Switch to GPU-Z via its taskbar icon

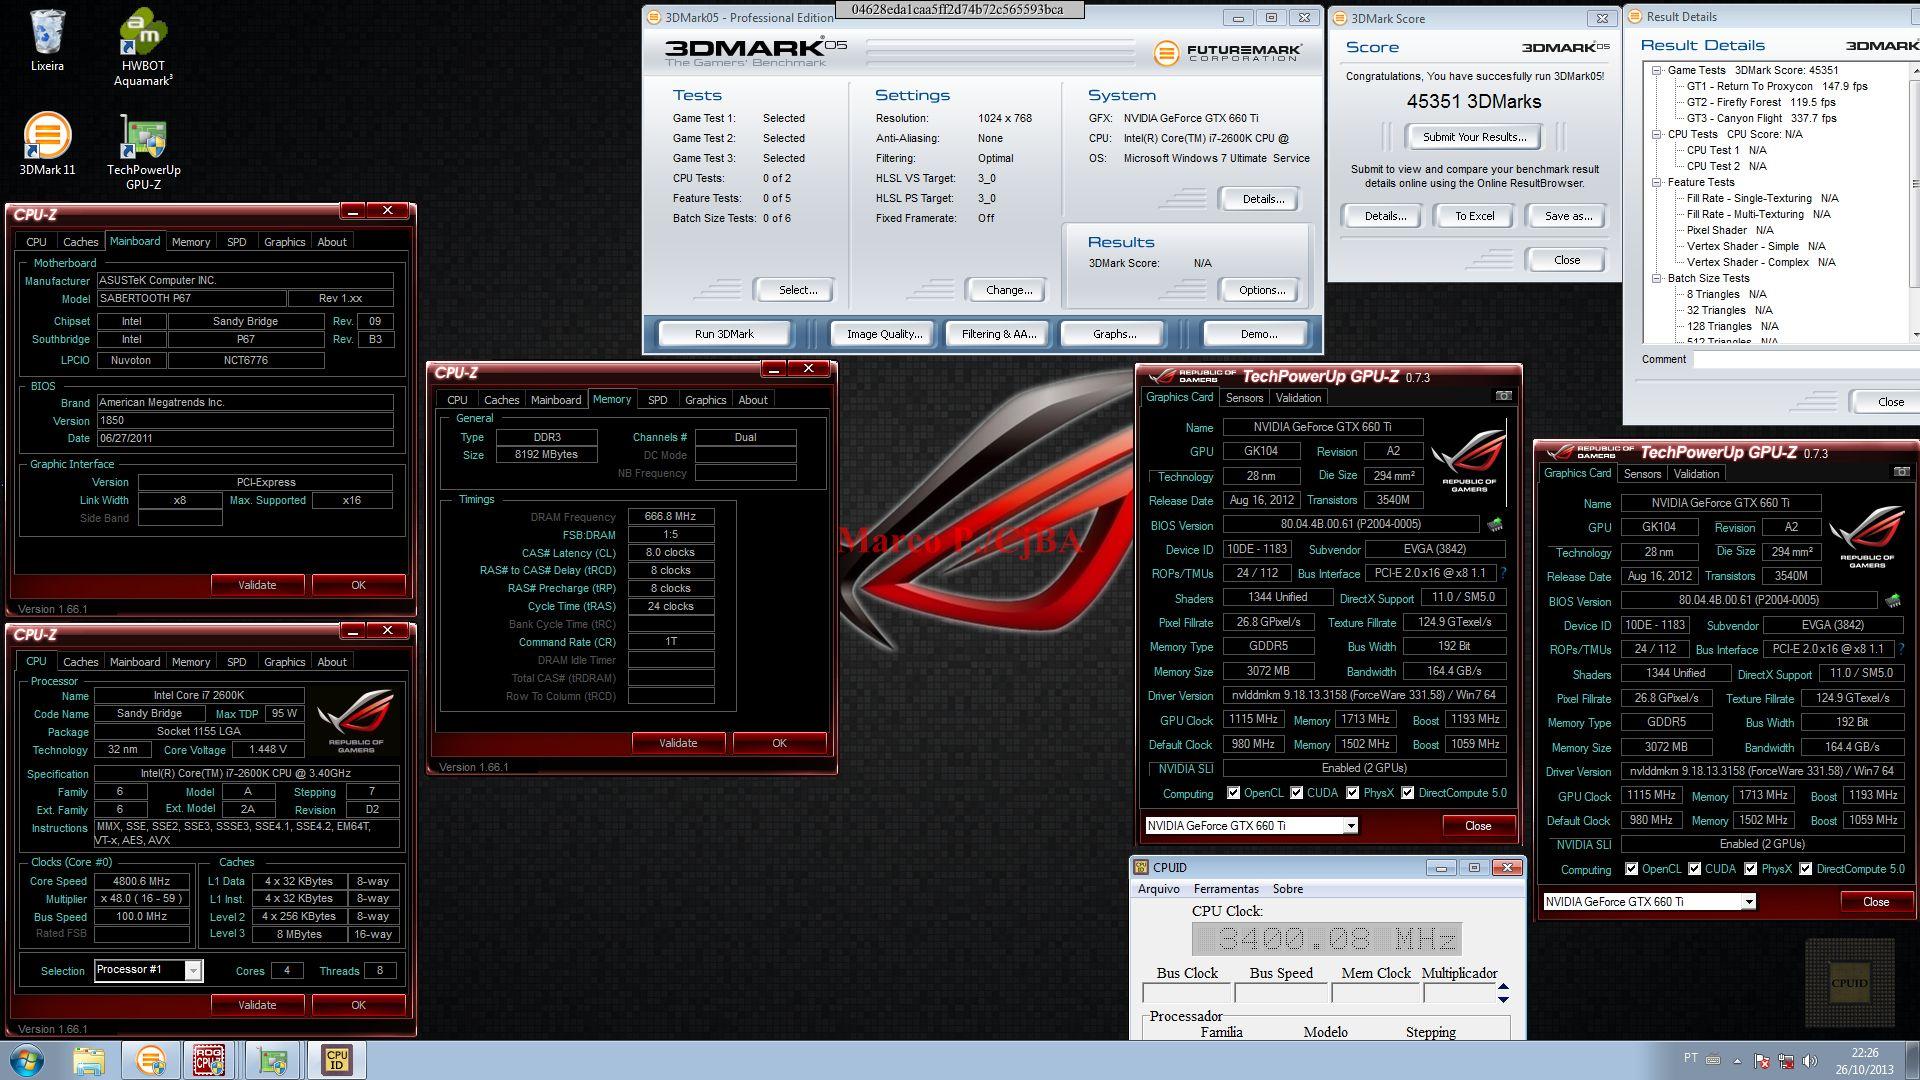pyautogui.click(x=272, y=1060)
